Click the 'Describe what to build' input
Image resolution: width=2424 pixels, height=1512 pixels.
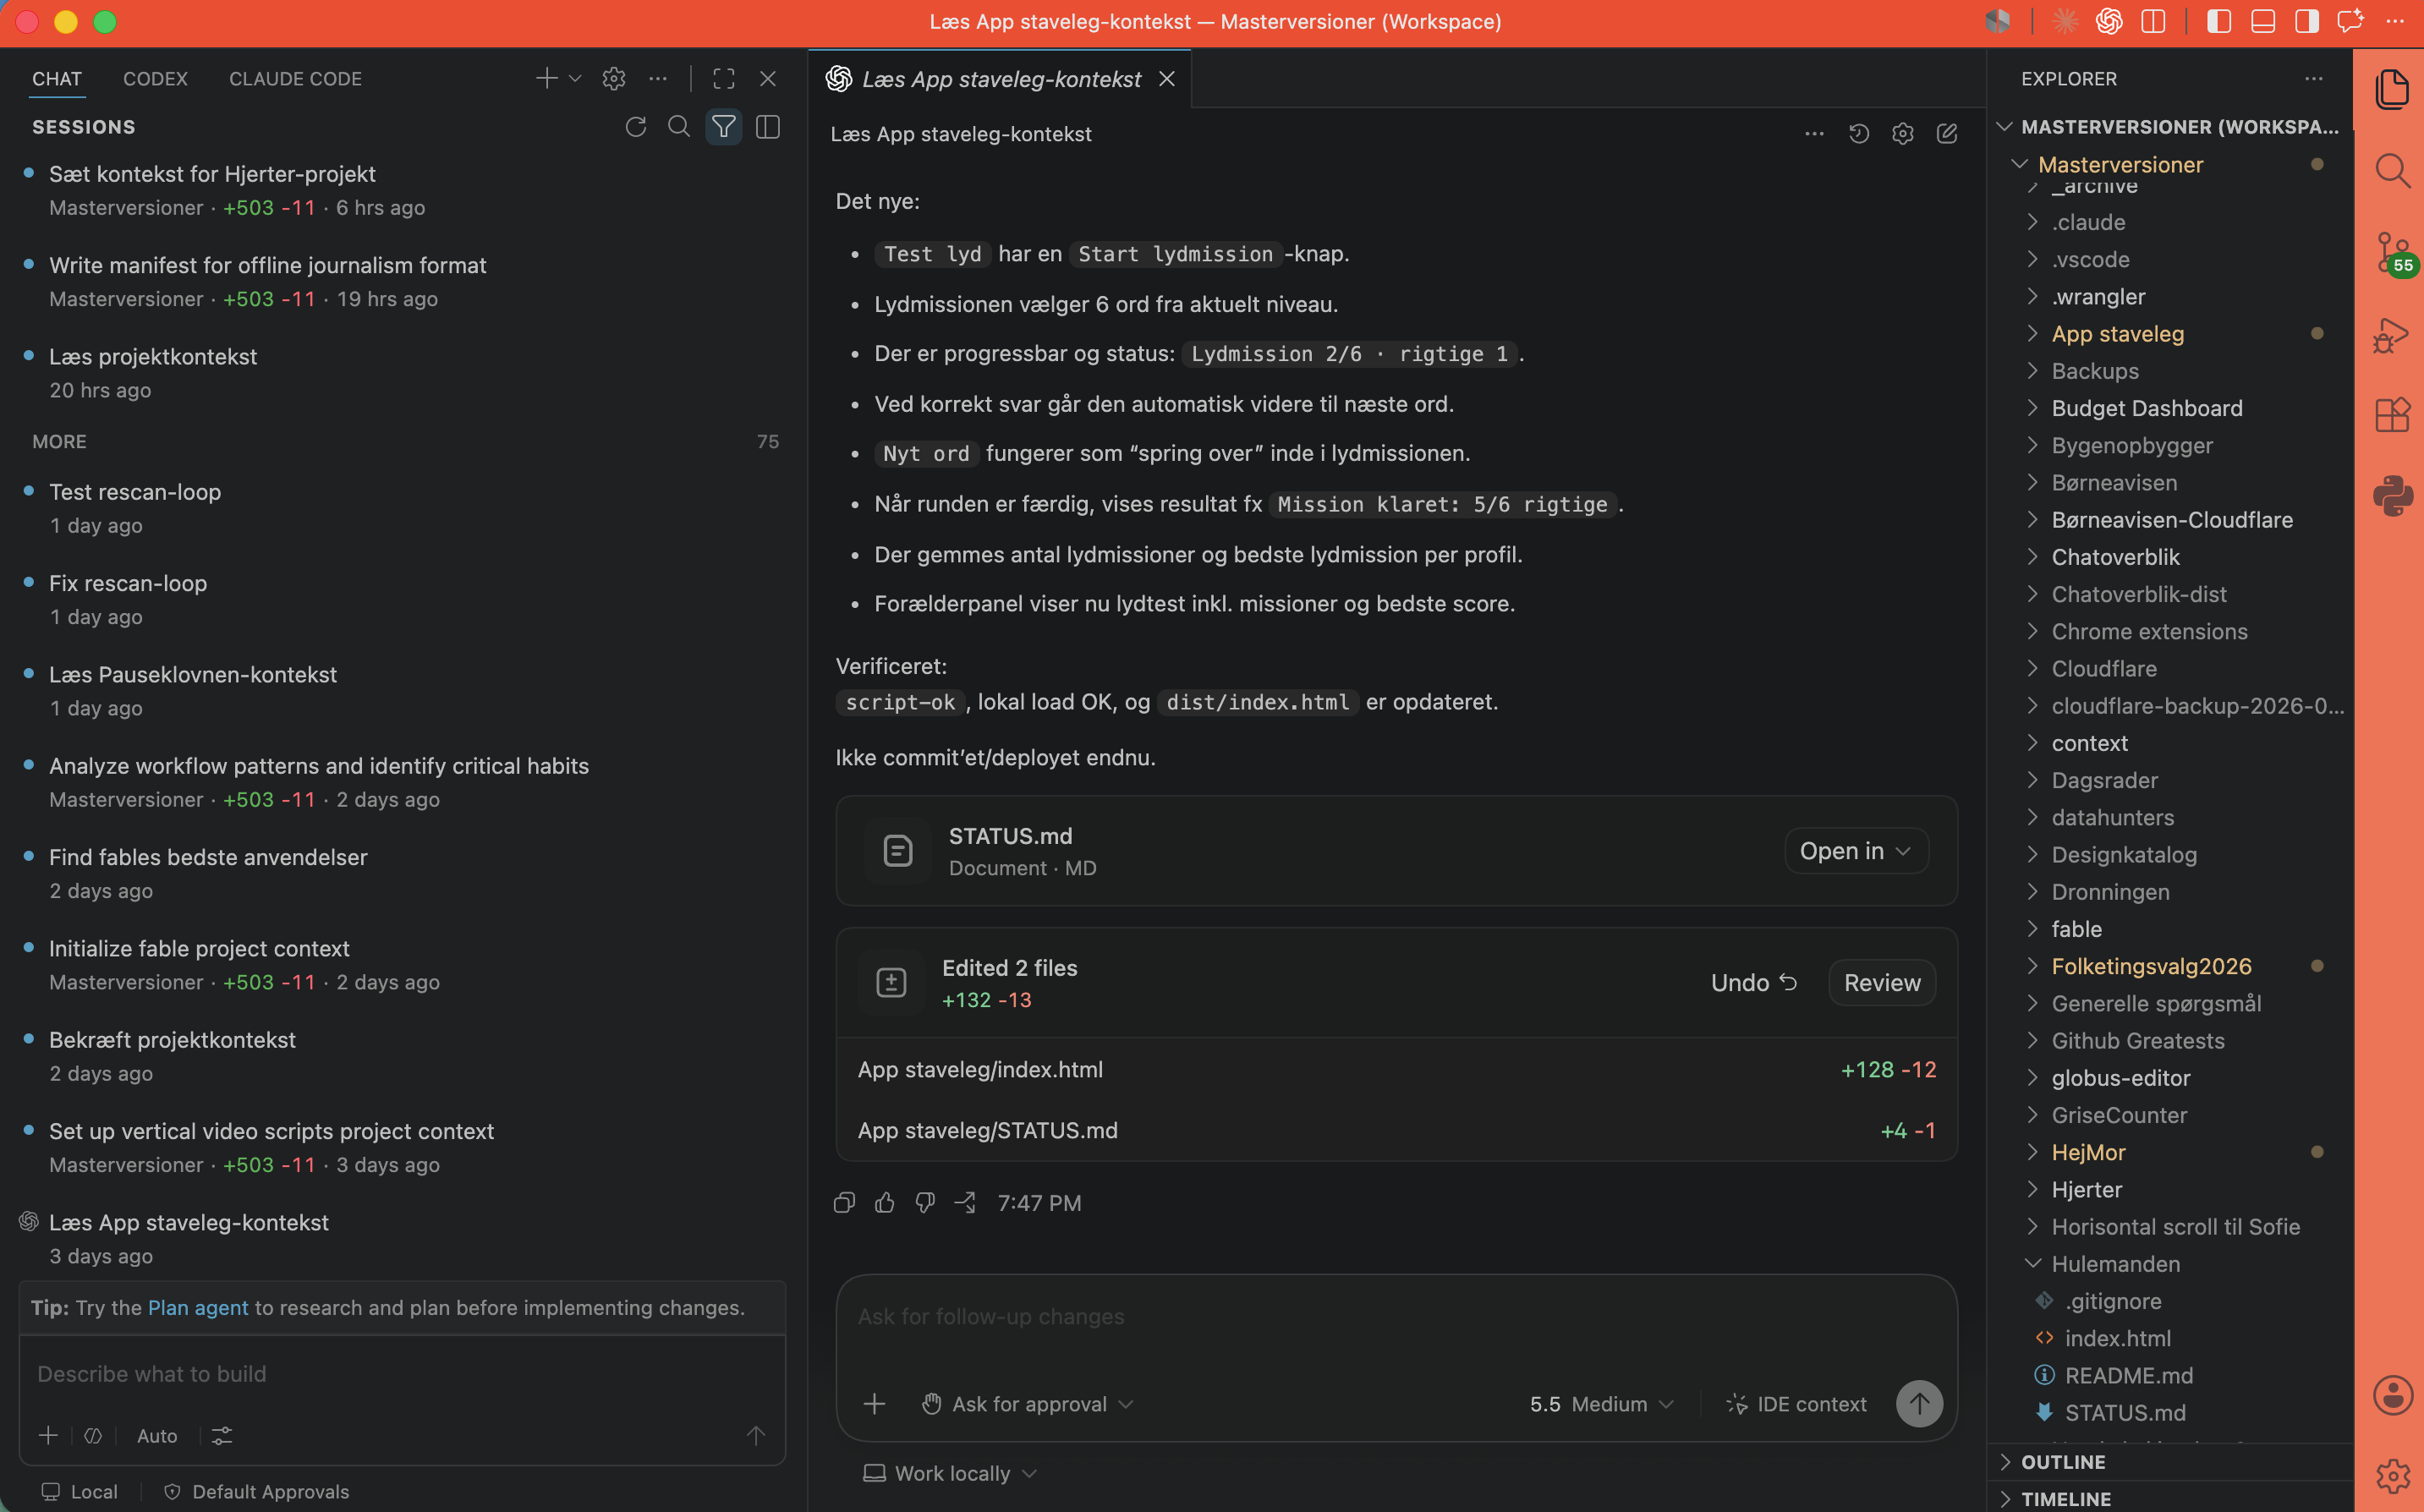click(x=401, y=1374)
